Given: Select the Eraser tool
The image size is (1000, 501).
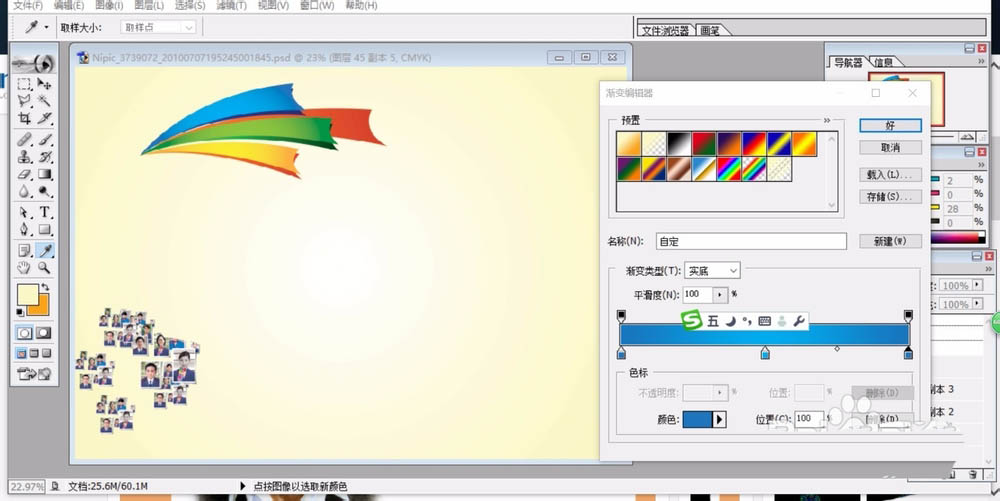Looking at the screenshot, I should (24, 173).
